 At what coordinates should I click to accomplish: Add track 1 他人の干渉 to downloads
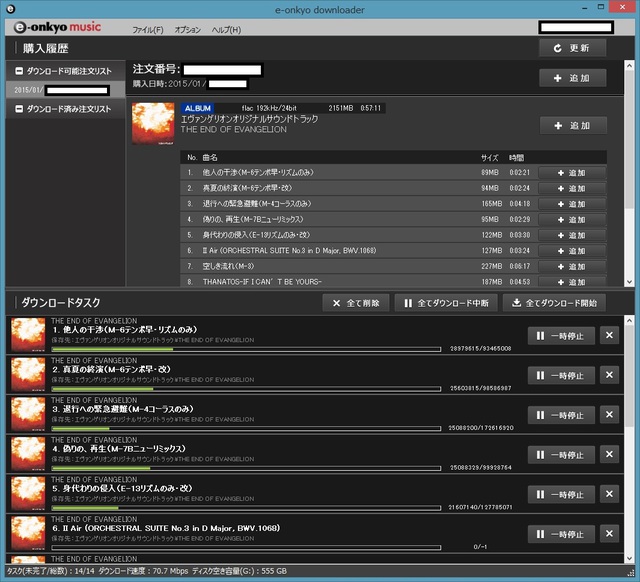pyautogui.click(x=572, y=173)
